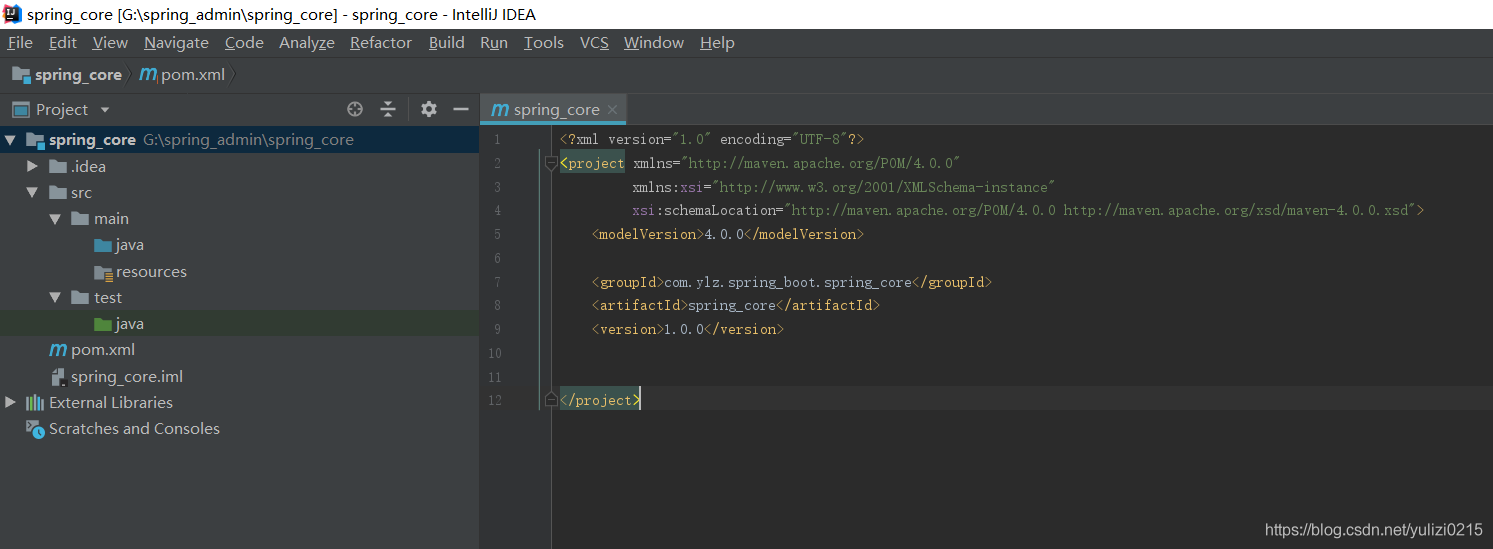
Task: Open the Help menu
Action: (x=717, y=42)
